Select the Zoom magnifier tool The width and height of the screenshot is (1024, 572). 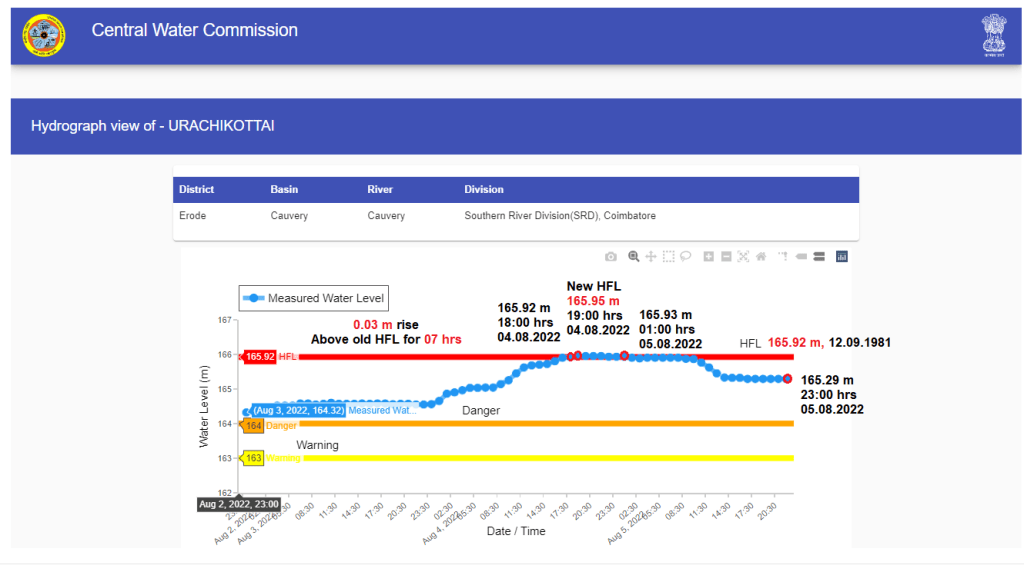[633, 257]
